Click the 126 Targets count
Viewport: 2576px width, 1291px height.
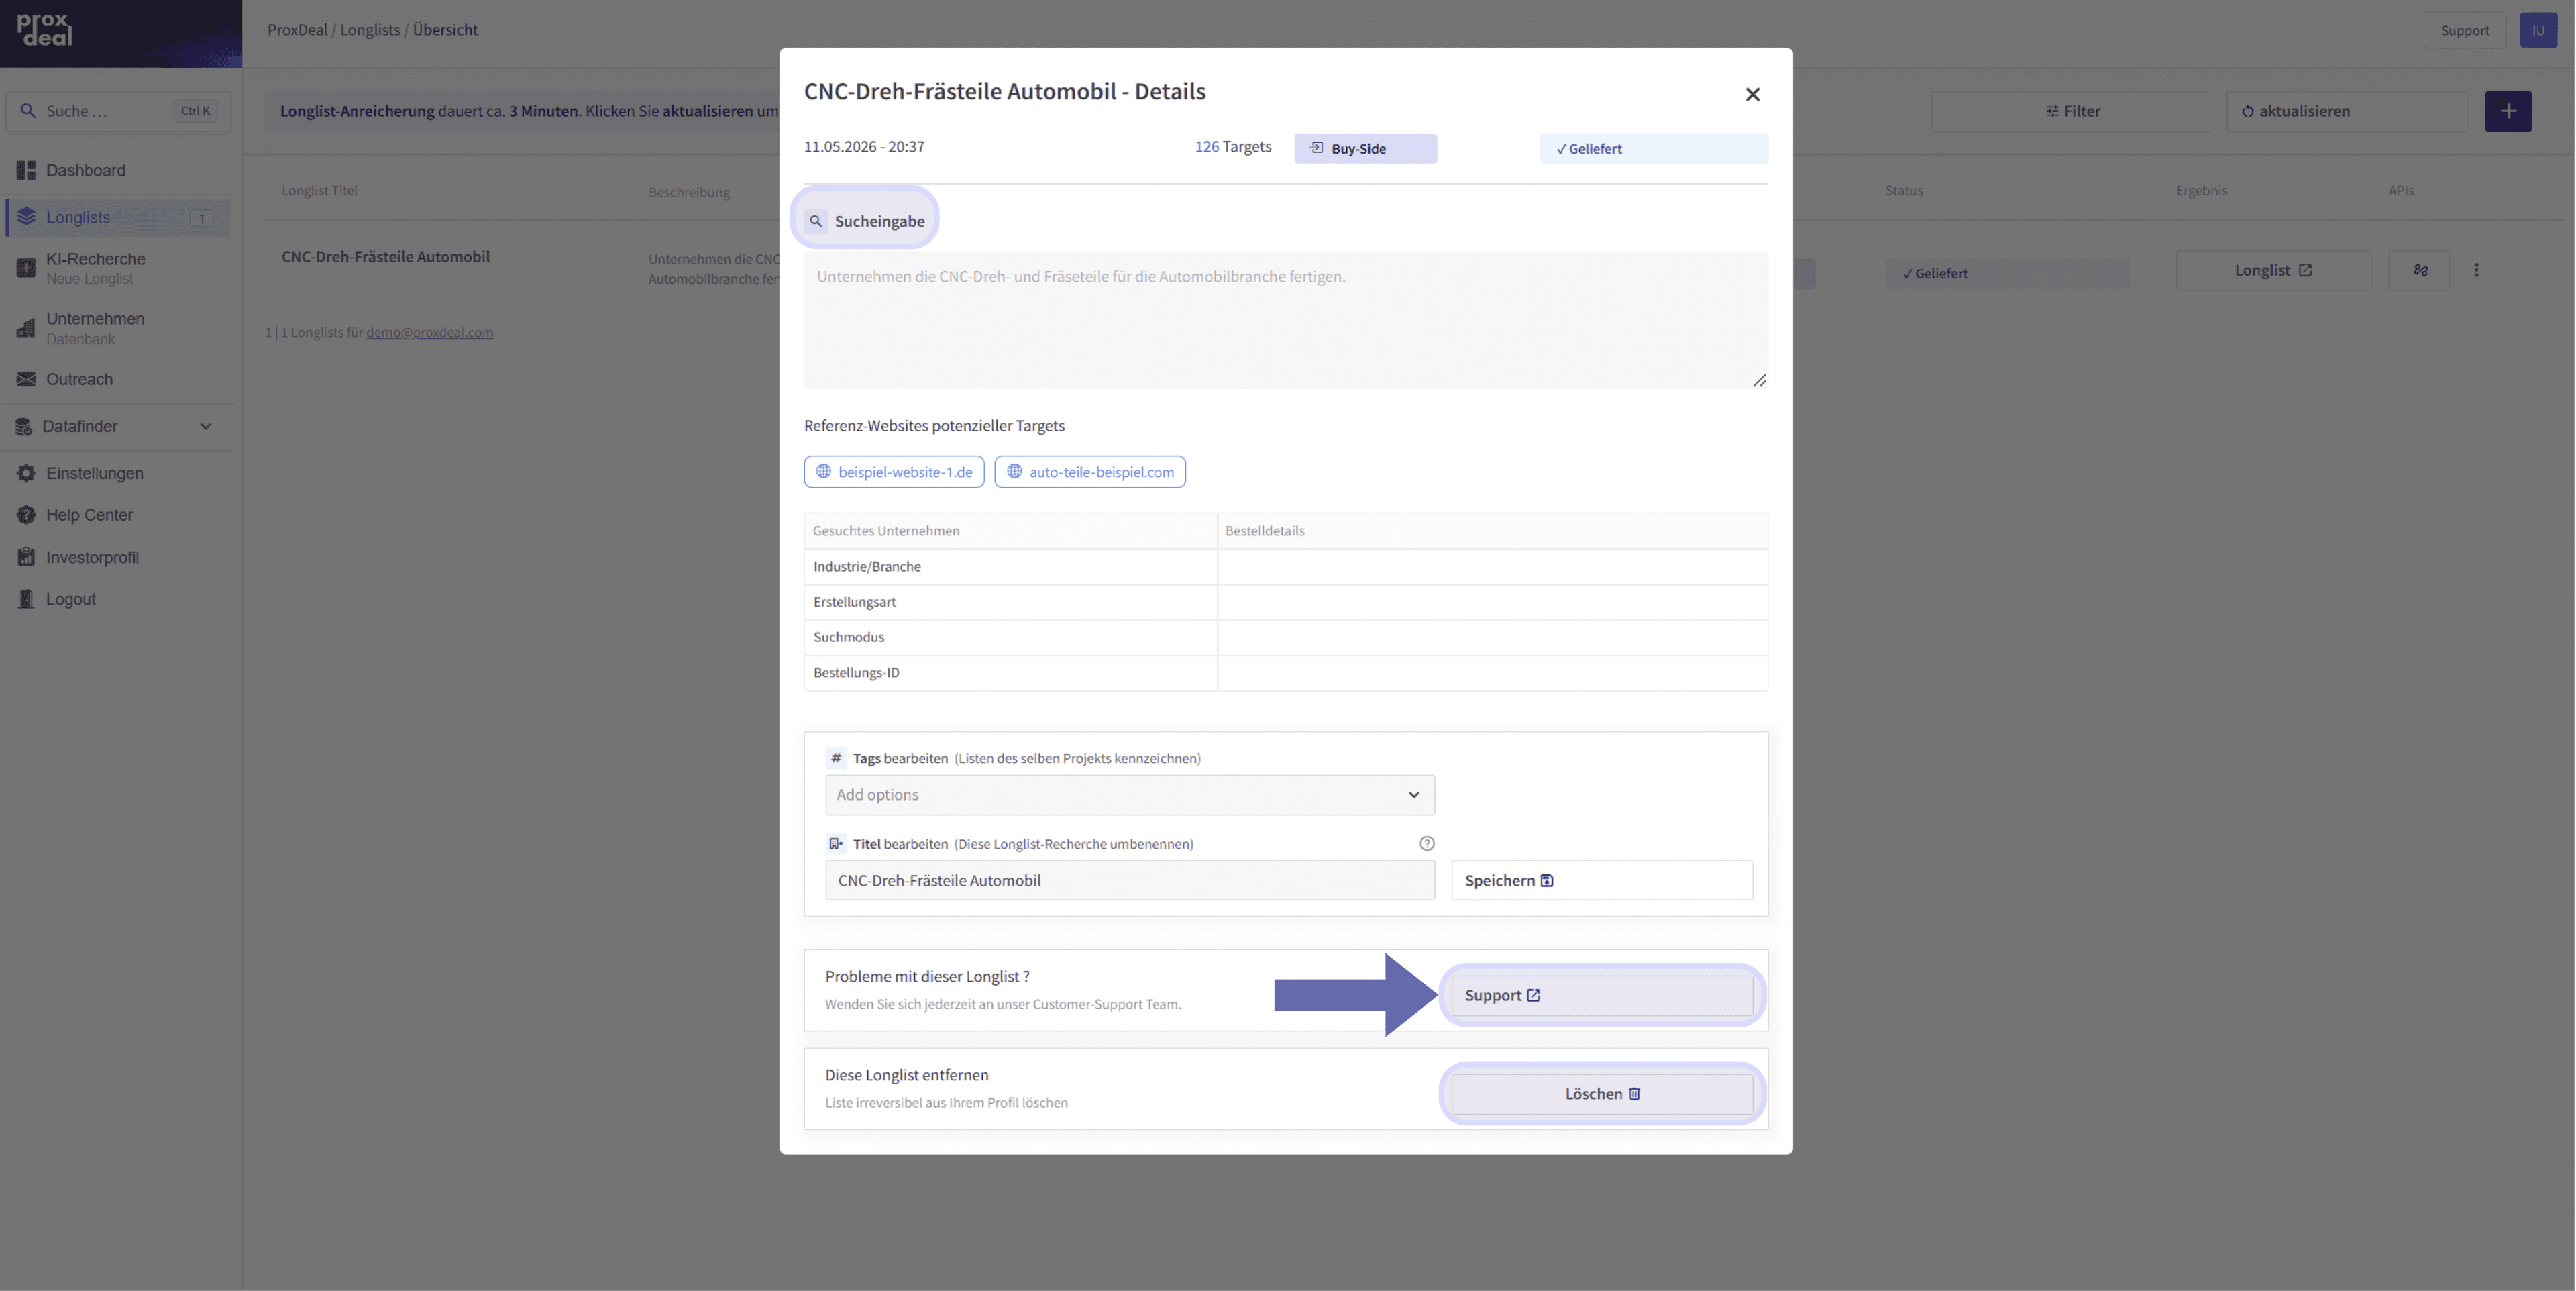tap(1233, 146)
